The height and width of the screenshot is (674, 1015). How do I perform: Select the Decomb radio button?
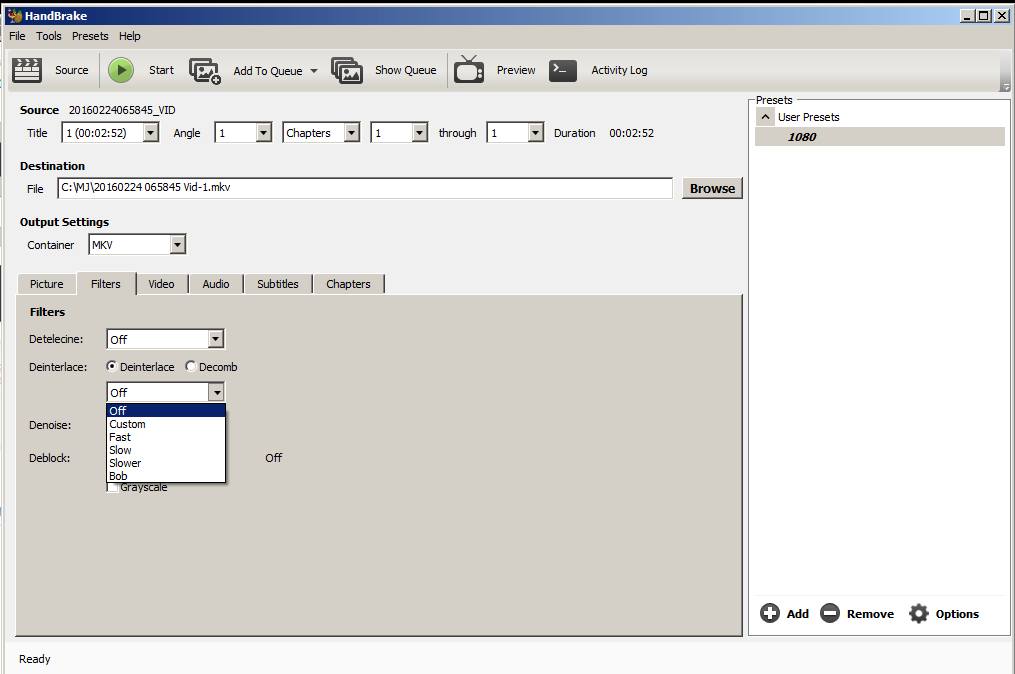(190, 366)
